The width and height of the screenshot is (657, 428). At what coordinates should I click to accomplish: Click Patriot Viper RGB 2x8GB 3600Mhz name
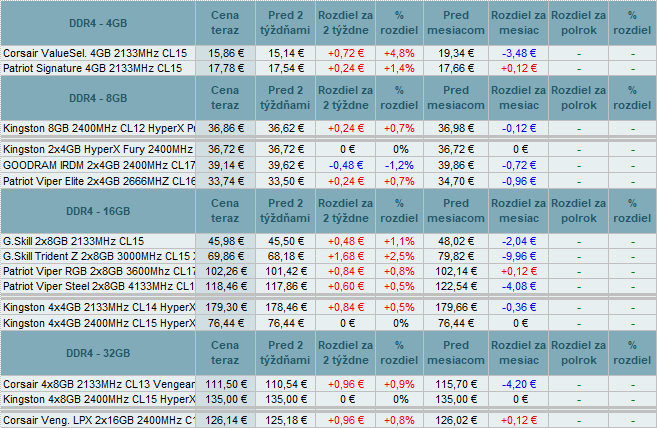click(x=99, y=271)
